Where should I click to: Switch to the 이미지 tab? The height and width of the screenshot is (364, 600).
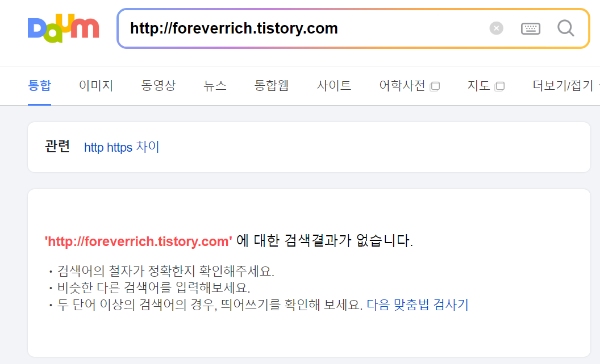[x=96, y=85]
